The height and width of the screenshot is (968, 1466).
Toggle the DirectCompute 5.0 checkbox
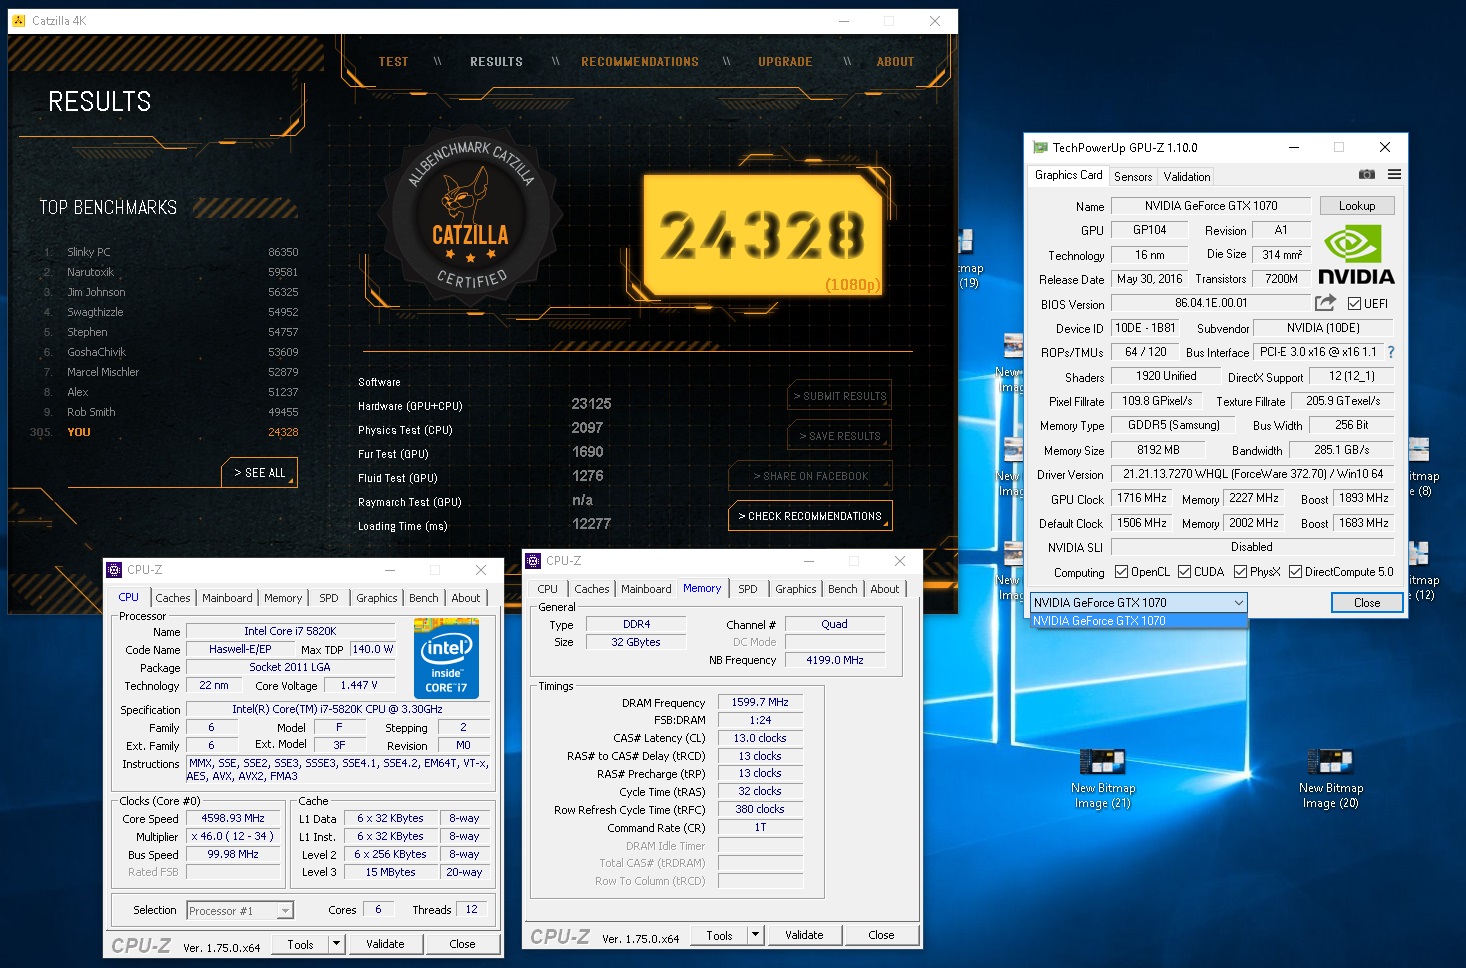click(x=1295, y=572)
